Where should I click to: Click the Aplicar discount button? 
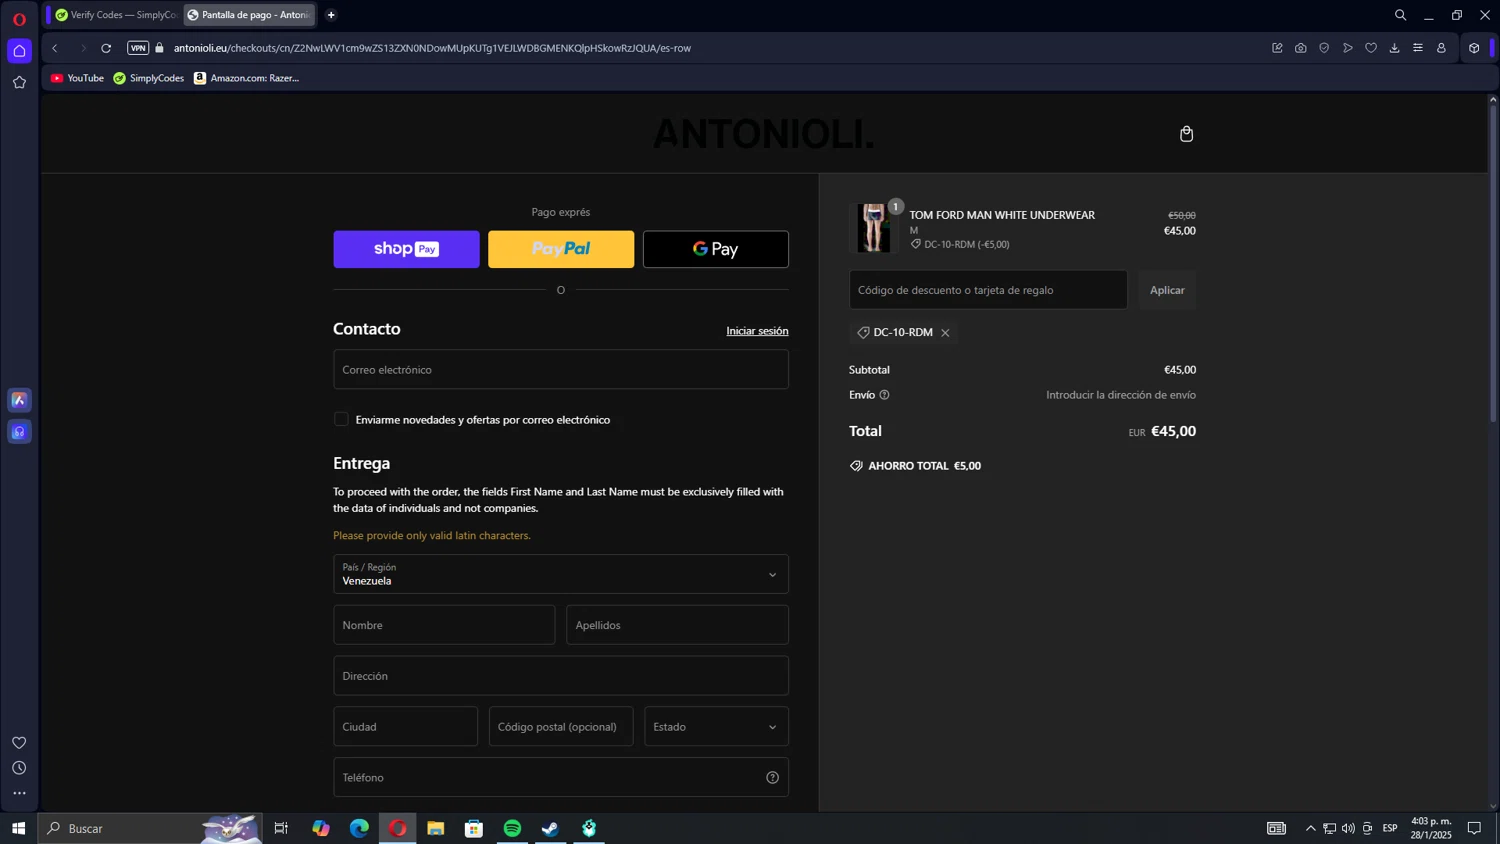pyautogui.click(x=1167, y=290)
